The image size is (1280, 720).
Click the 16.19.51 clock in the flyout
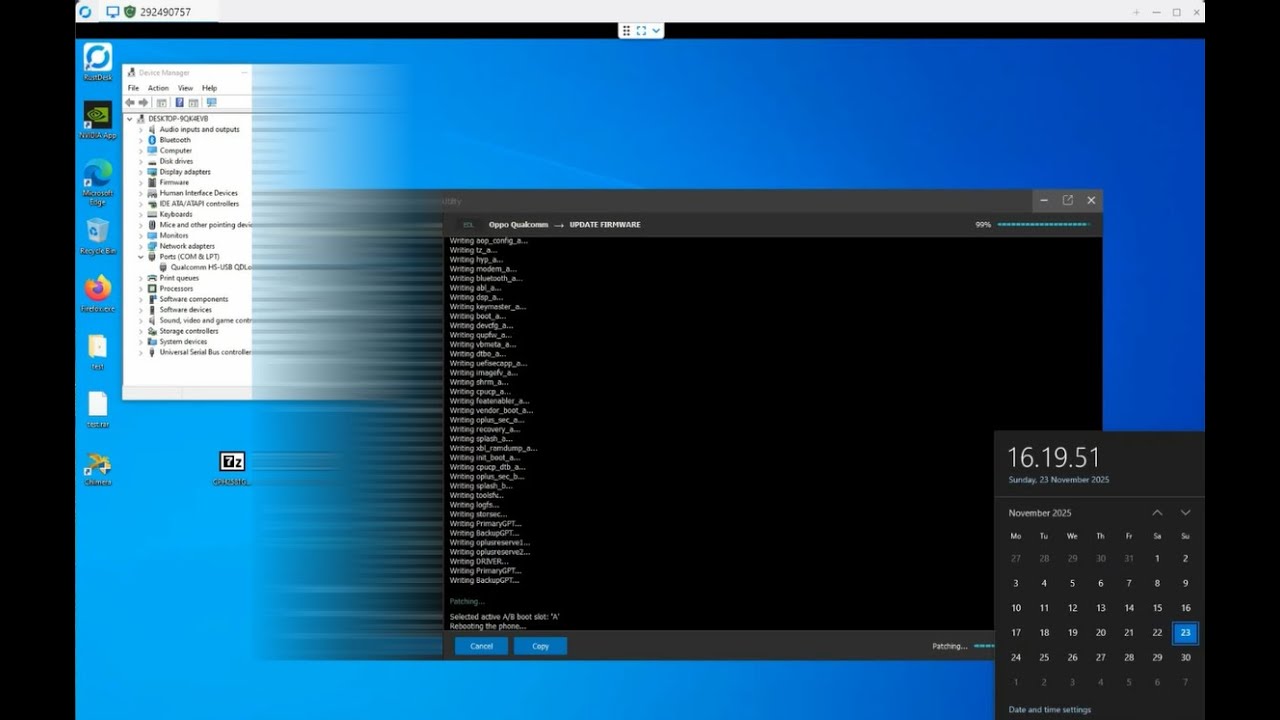tap(1053, 458)
